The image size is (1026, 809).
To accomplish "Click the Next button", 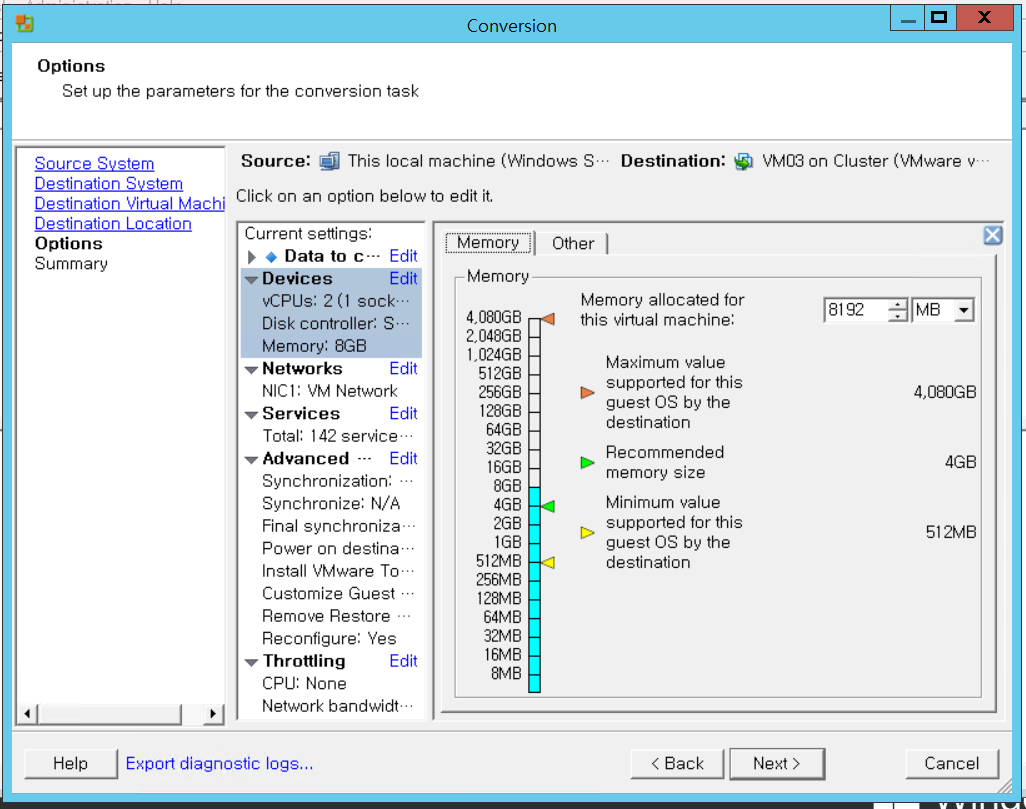I will (777, 763).
